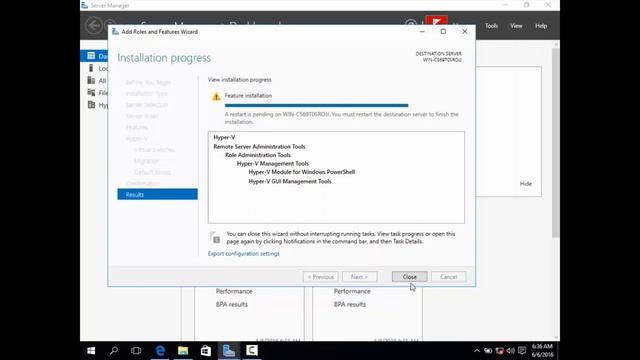Select Role Administration Tools row

258,155
